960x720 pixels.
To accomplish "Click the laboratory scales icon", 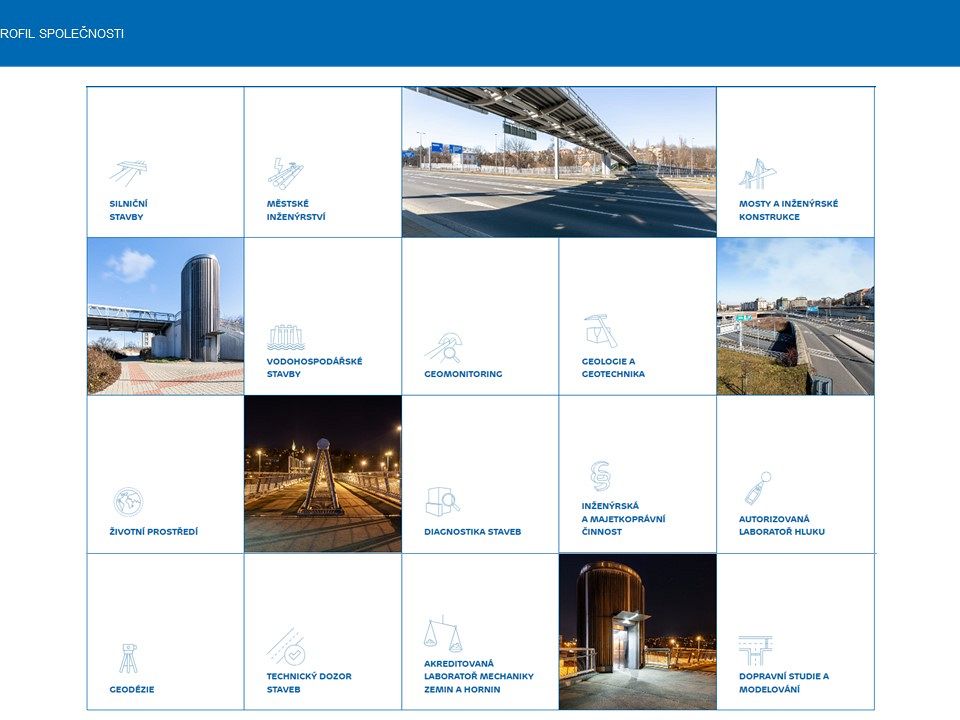I will [443, 634].
